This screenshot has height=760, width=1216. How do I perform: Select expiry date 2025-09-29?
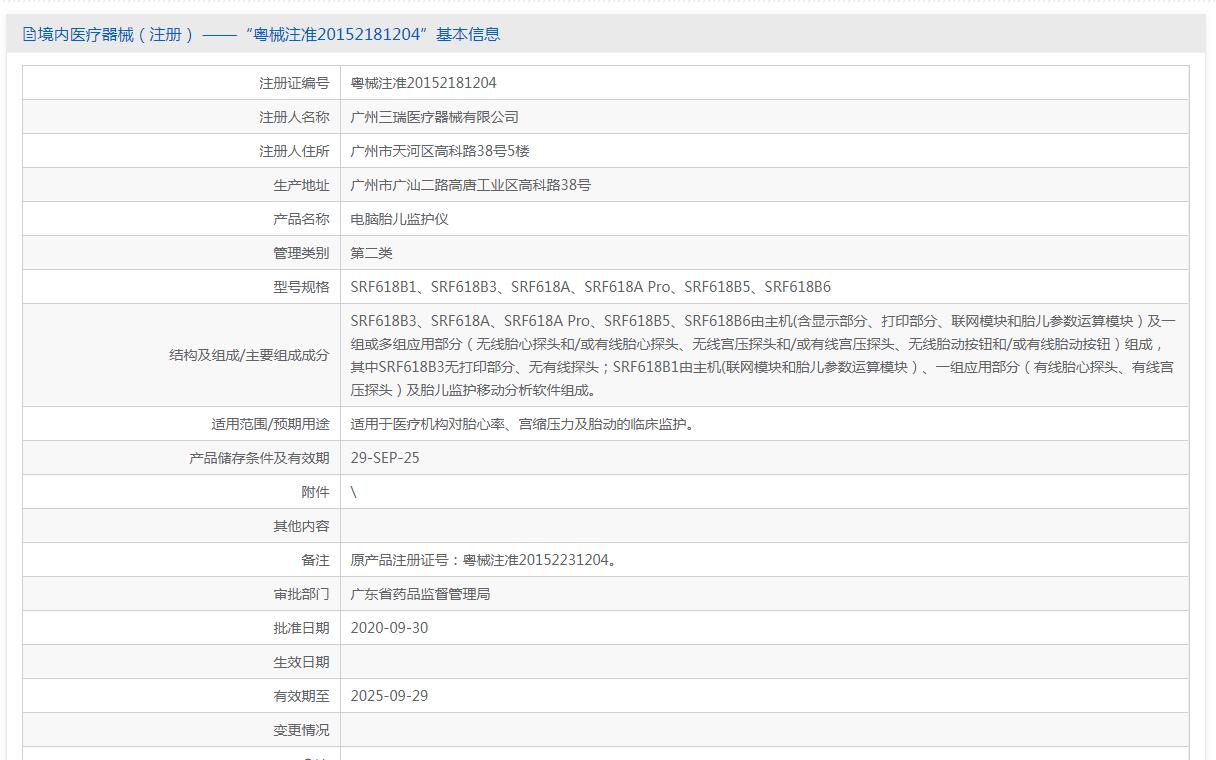coord(389,696)
